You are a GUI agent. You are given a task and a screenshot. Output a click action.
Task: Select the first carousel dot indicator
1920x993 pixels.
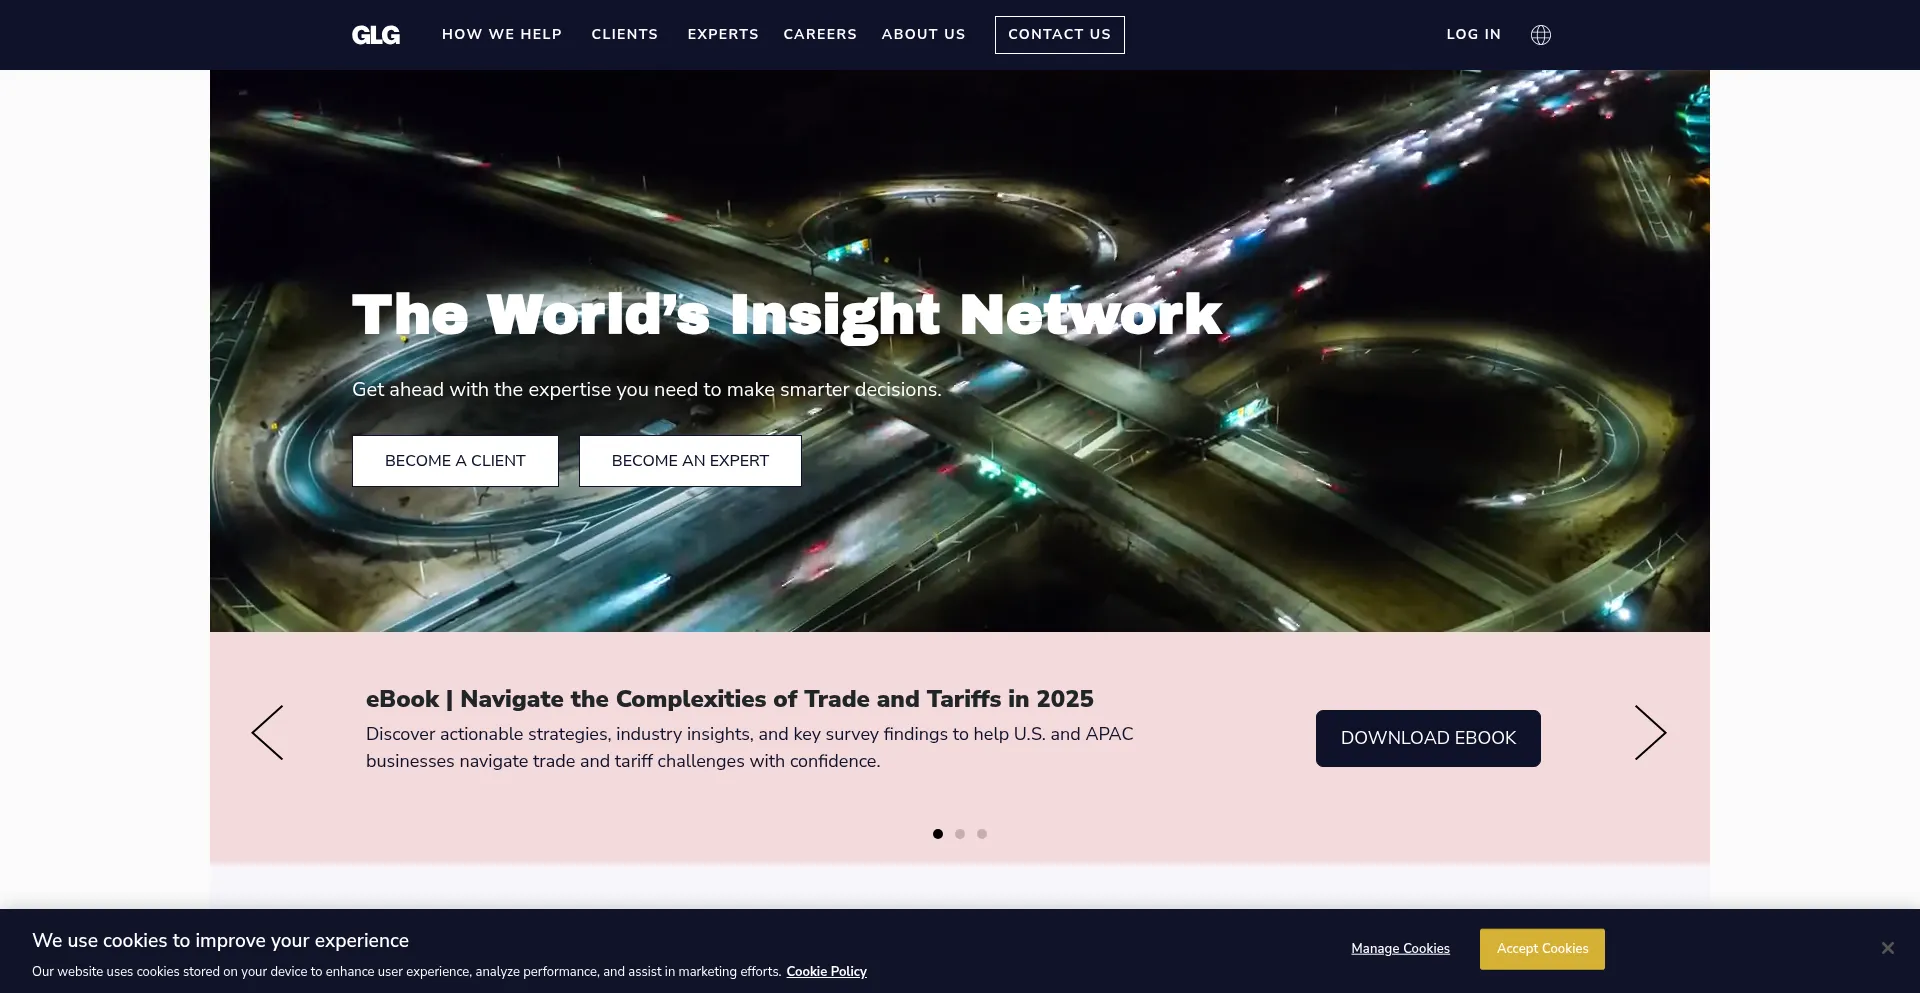pyautogui.click(x=937, y=834)
